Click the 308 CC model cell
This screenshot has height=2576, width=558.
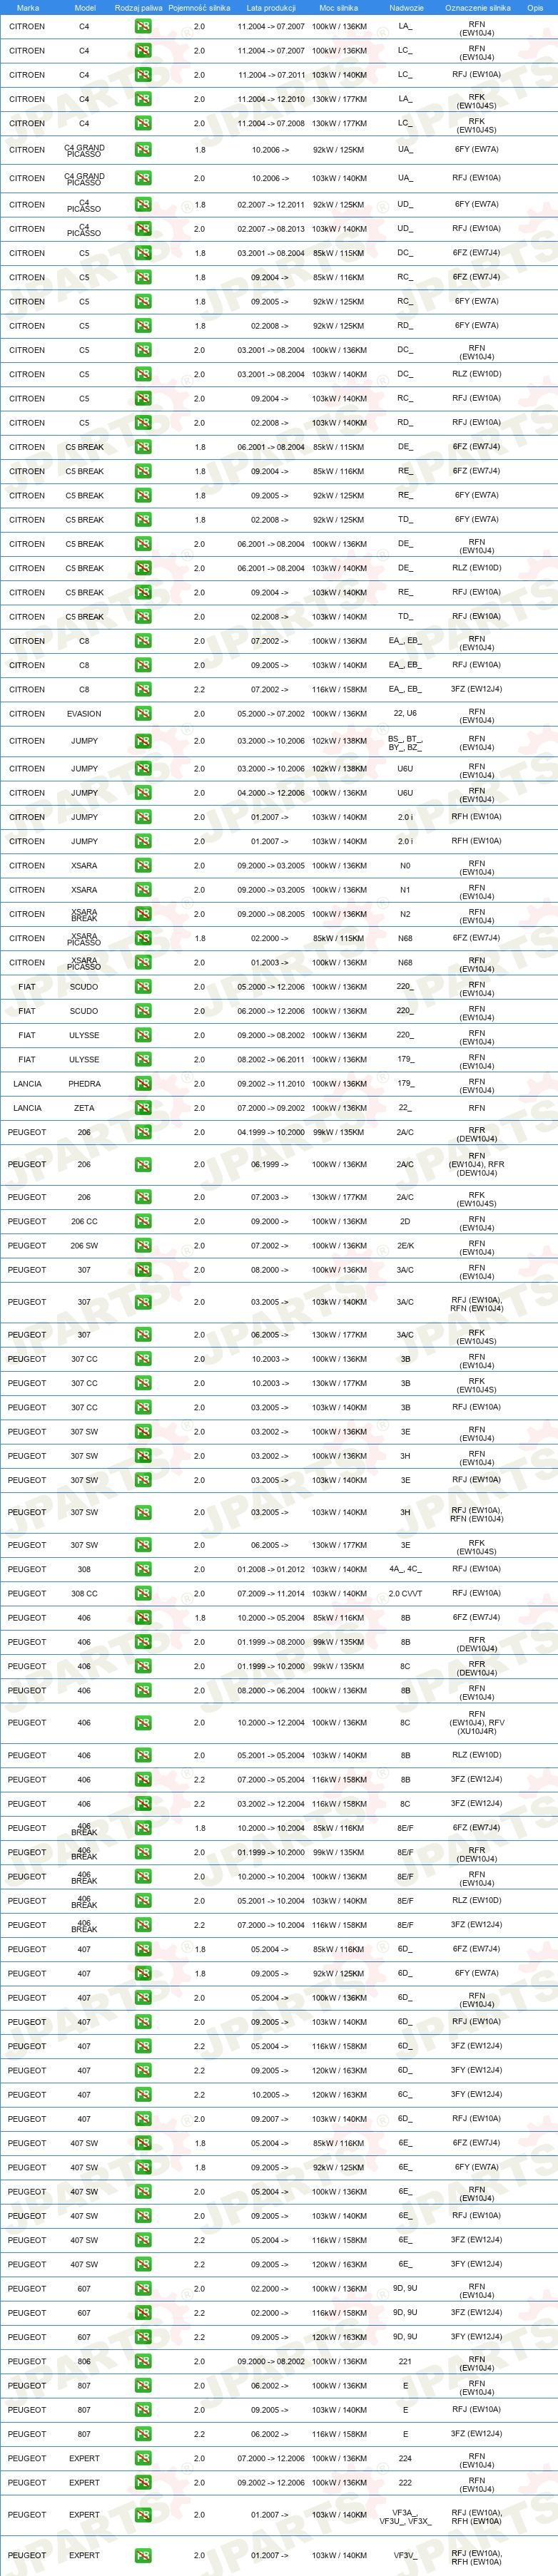point(84,1594)
